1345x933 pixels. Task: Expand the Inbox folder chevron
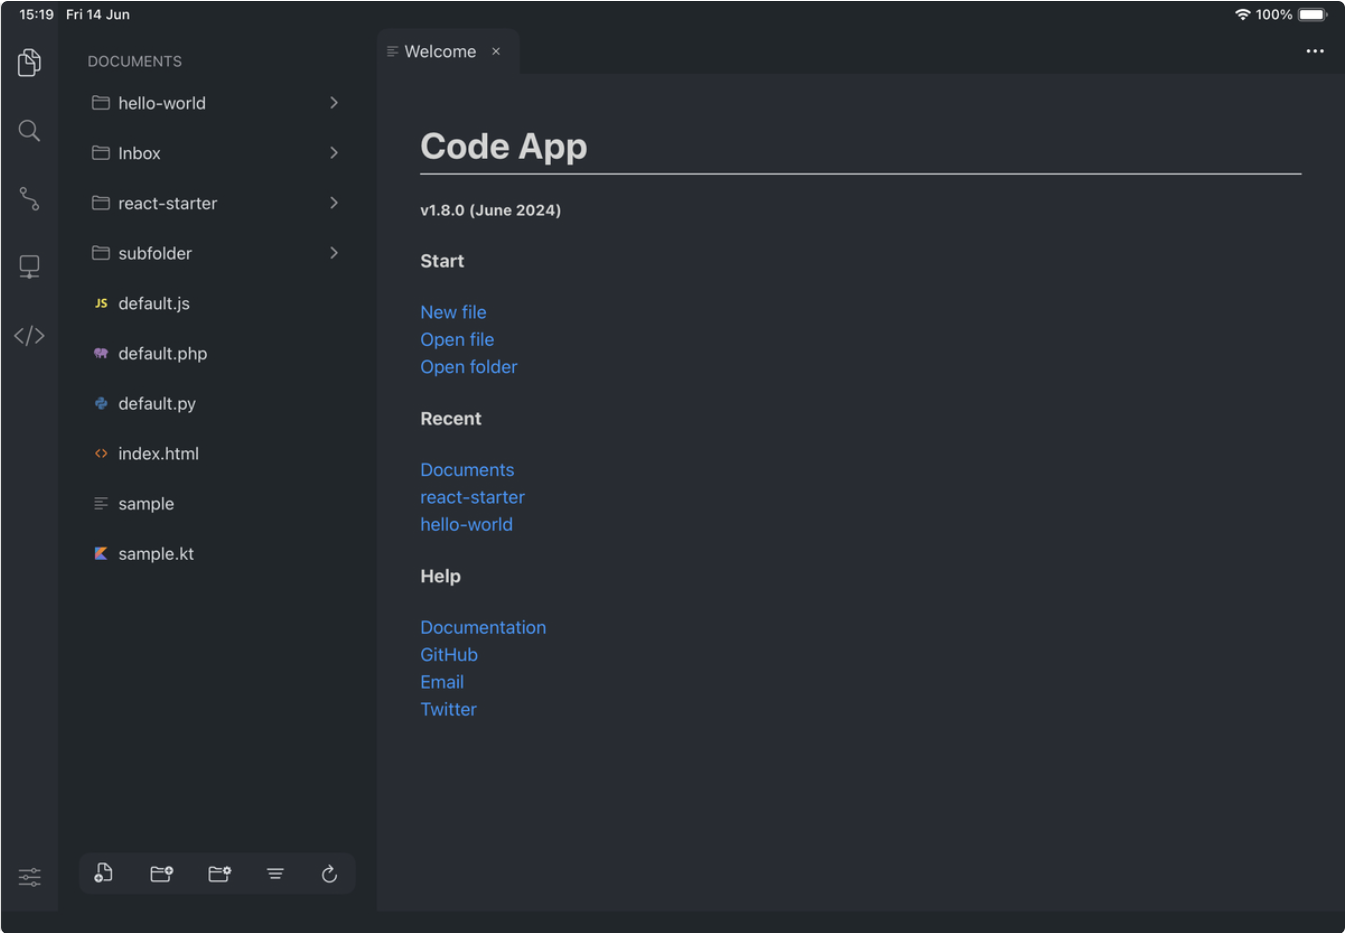coord(334,153)
